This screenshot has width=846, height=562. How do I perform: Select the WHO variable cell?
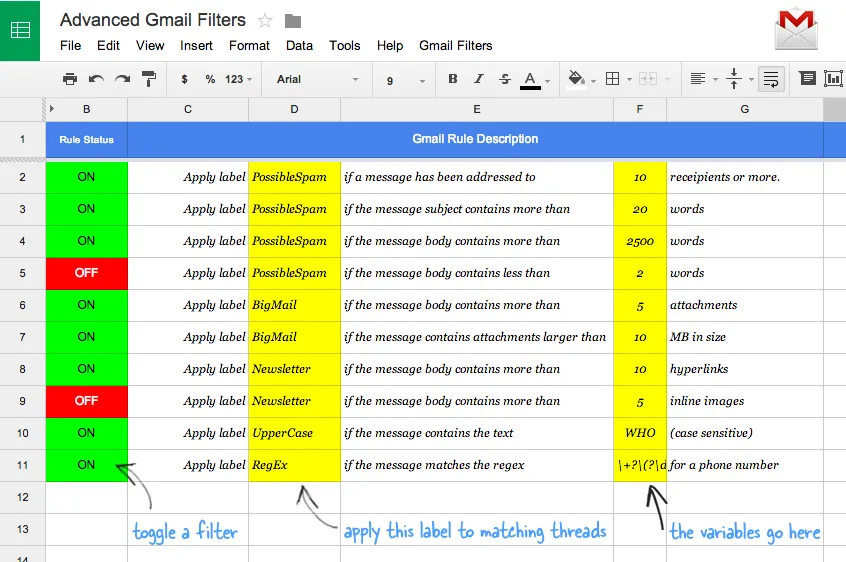coord(640,433)
